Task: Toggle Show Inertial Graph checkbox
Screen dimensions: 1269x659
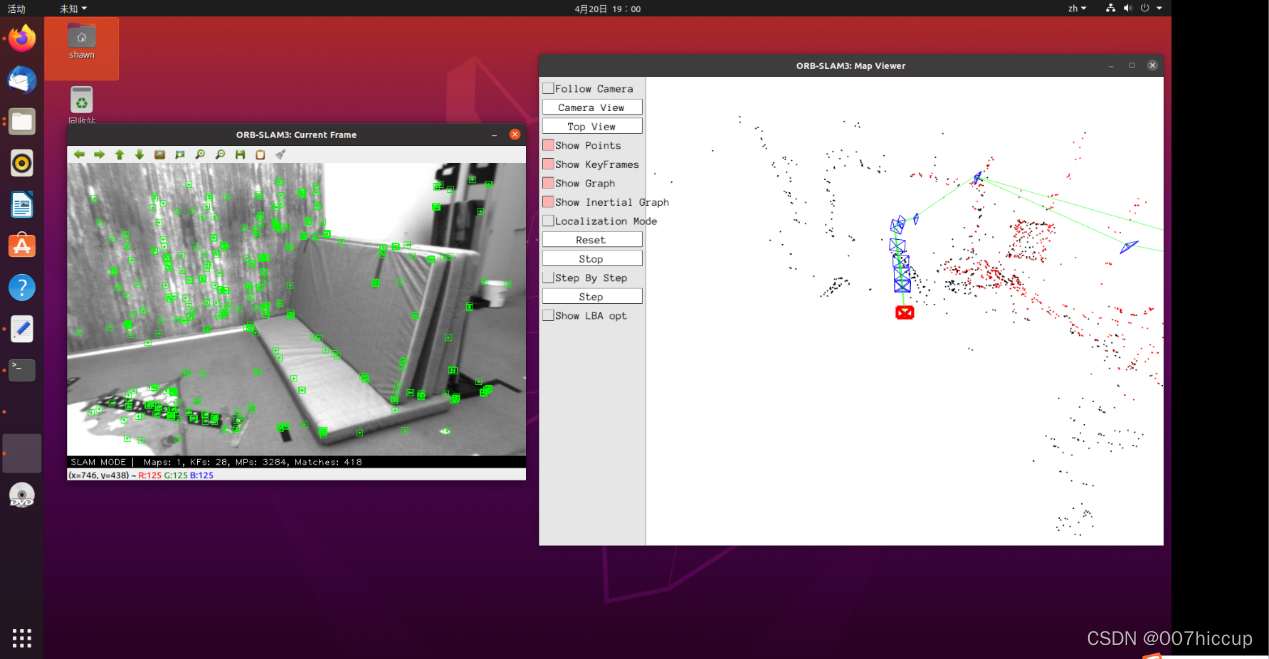Action: [x=548, y=202]
